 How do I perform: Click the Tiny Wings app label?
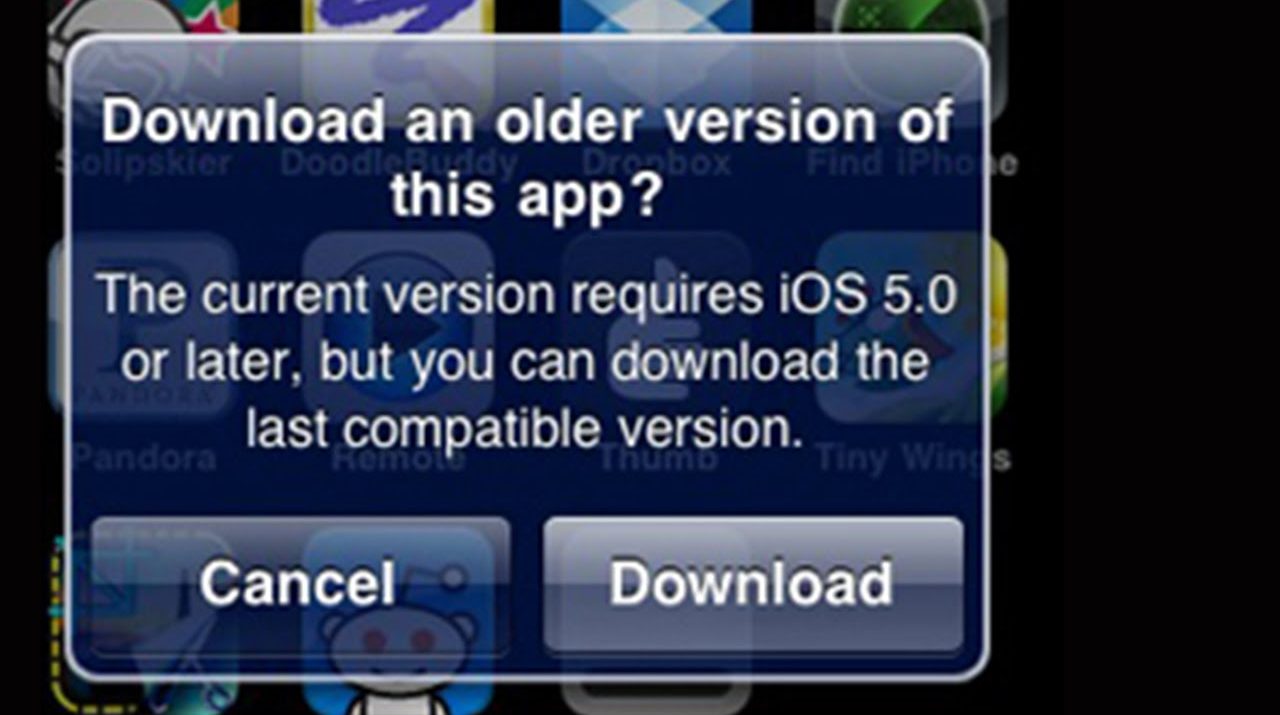pyautogui.click(x=913, y=458)
